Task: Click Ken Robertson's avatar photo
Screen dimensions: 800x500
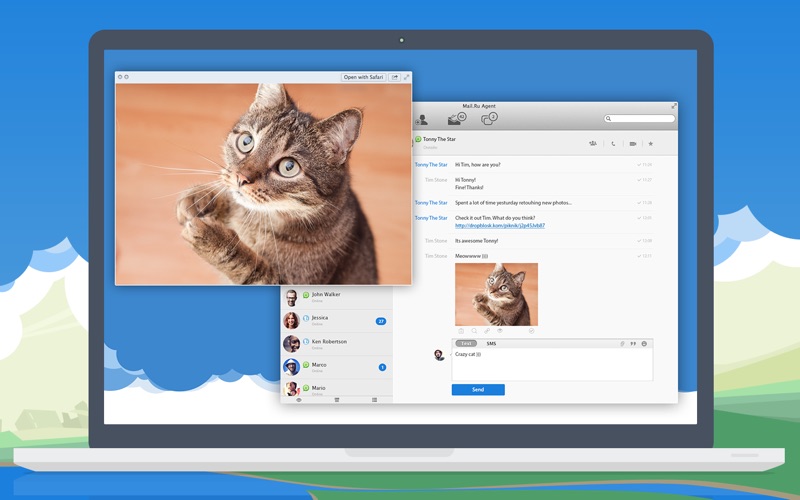Action: 291,344
